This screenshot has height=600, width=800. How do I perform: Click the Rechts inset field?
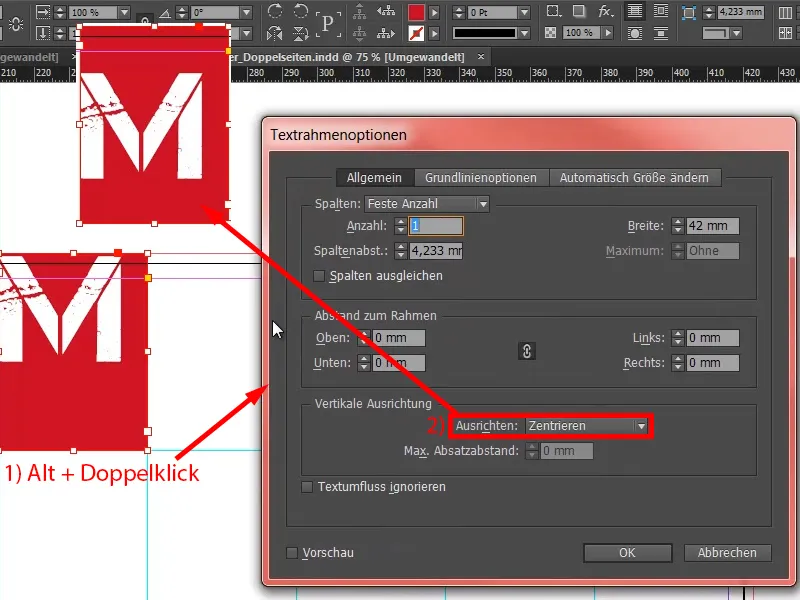click(x=712, y=363)
